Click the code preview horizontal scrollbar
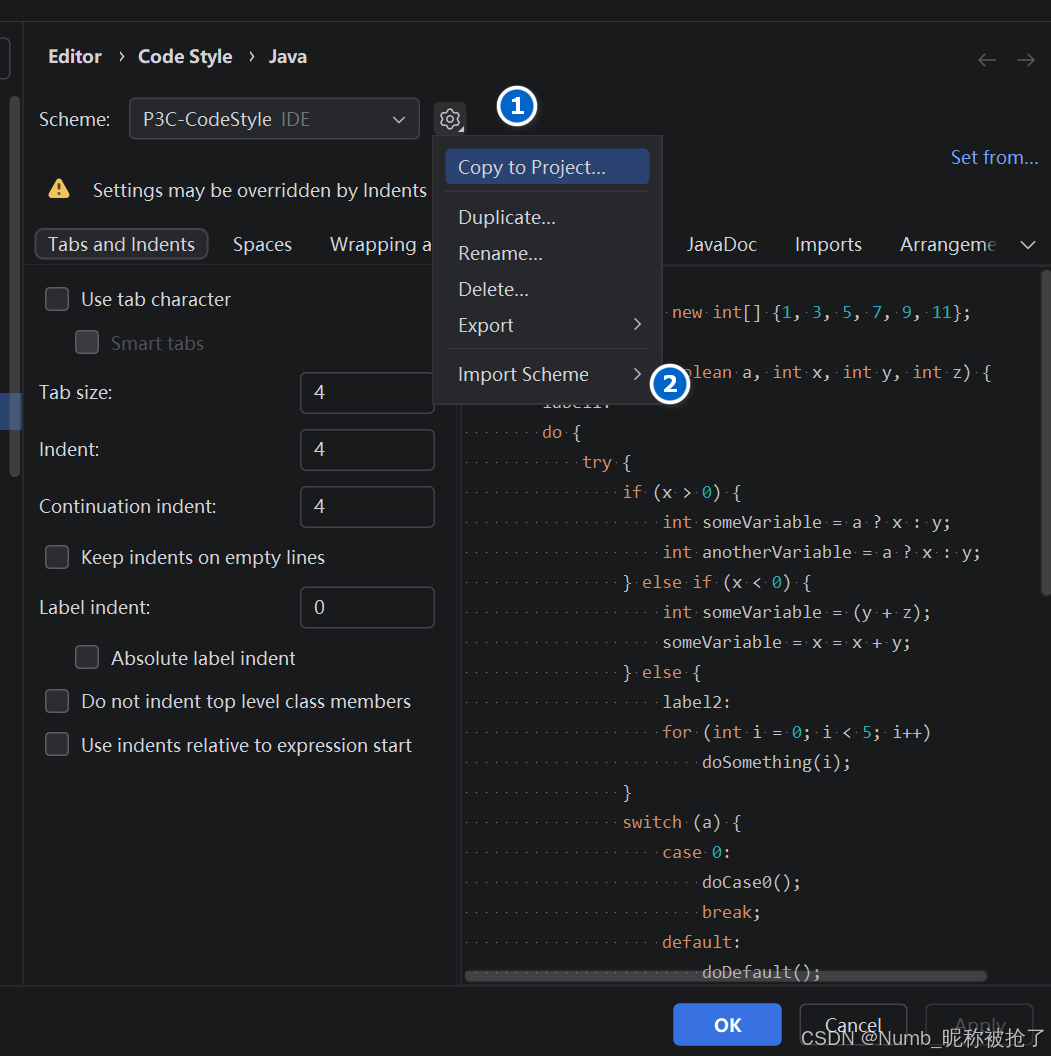The image size is (1051, 1056). (x=726, y=976)
